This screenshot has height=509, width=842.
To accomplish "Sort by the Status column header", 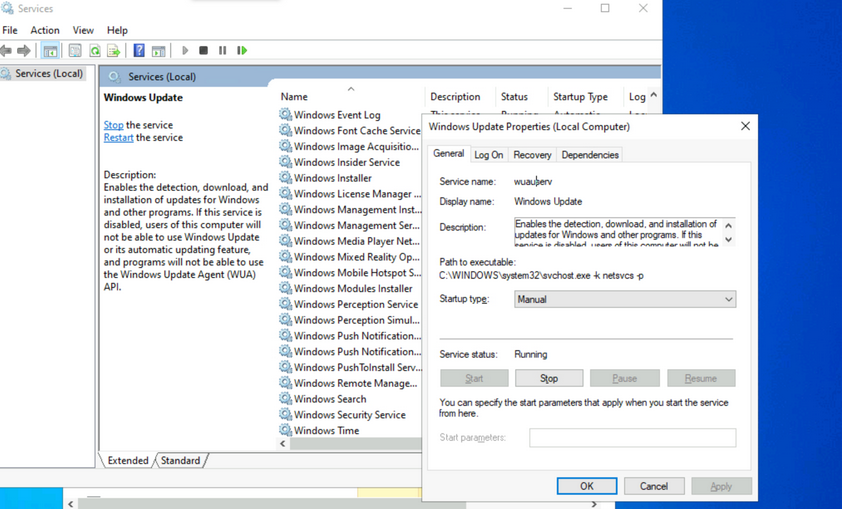I will [521, 97].
